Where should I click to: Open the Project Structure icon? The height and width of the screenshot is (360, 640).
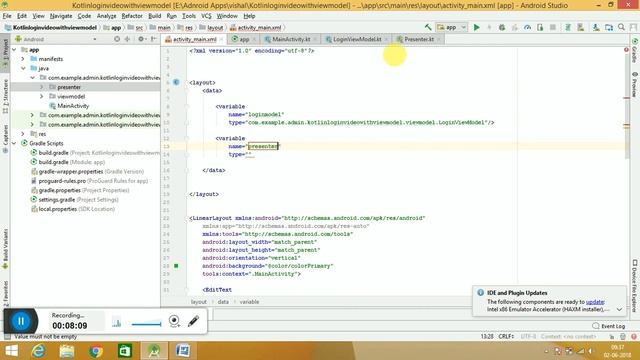tap(609, 27)
